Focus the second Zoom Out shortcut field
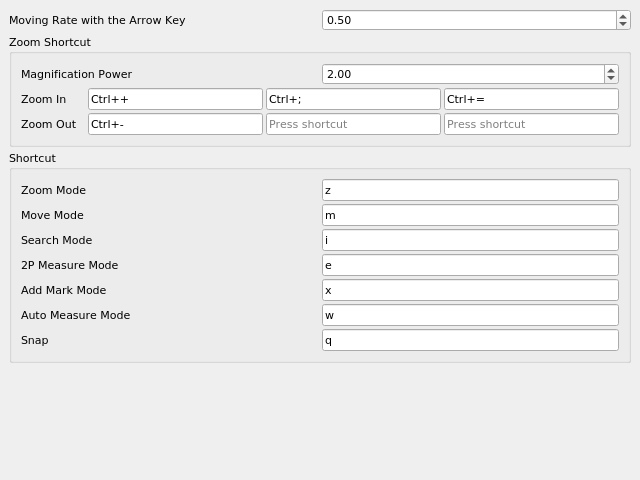The height and width of the screenshot is (480, 640). coord(353,124)
